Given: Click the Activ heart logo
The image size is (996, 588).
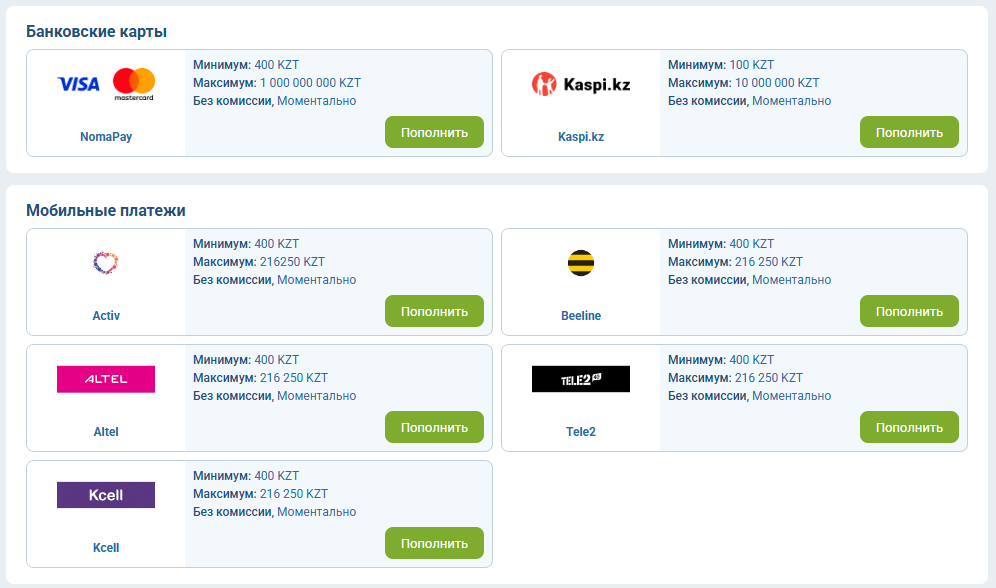Looking at the screenshot, I should pos(105,262).
